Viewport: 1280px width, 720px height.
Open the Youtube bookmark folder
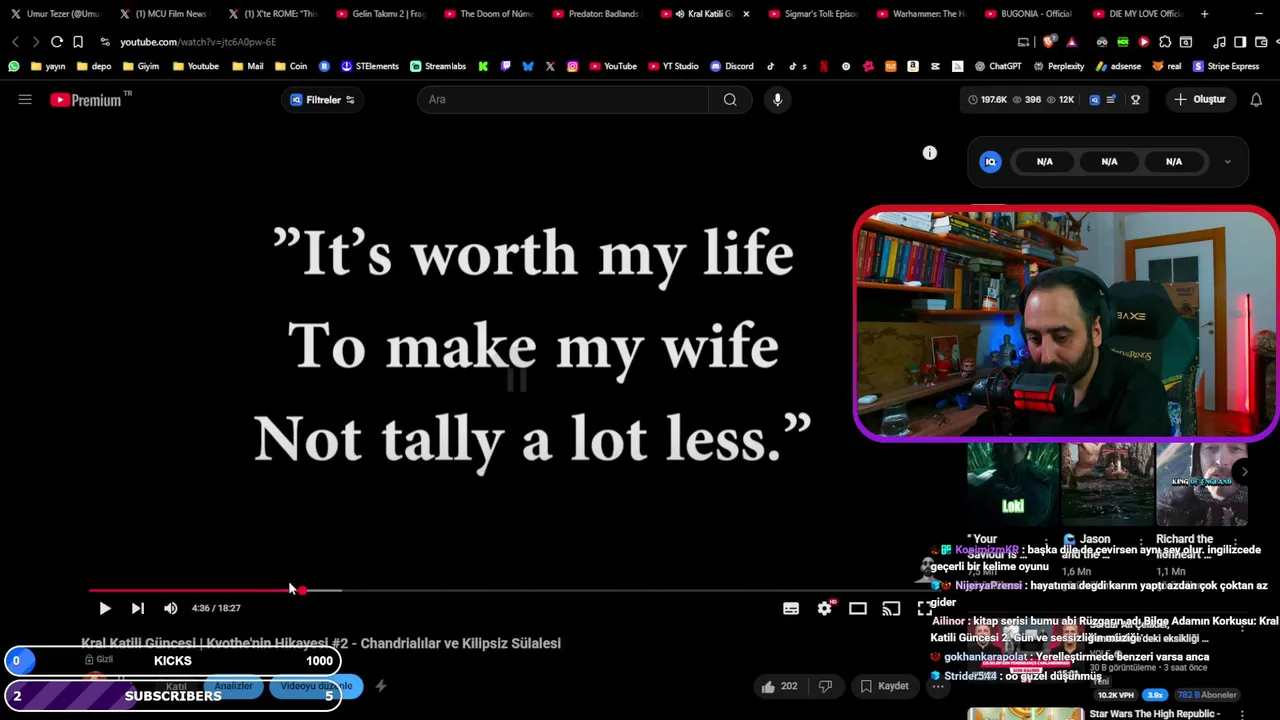tap(195, 66)
